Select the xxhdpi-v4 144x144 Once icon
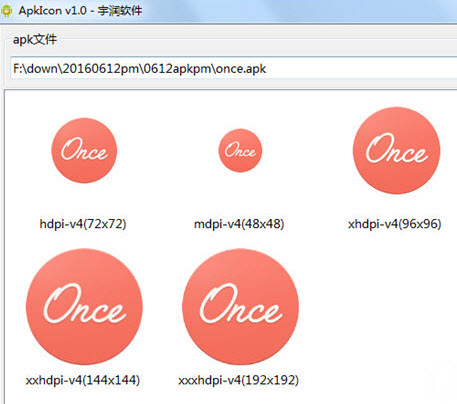Screen dimensions: 457x404 click(84, 306)
